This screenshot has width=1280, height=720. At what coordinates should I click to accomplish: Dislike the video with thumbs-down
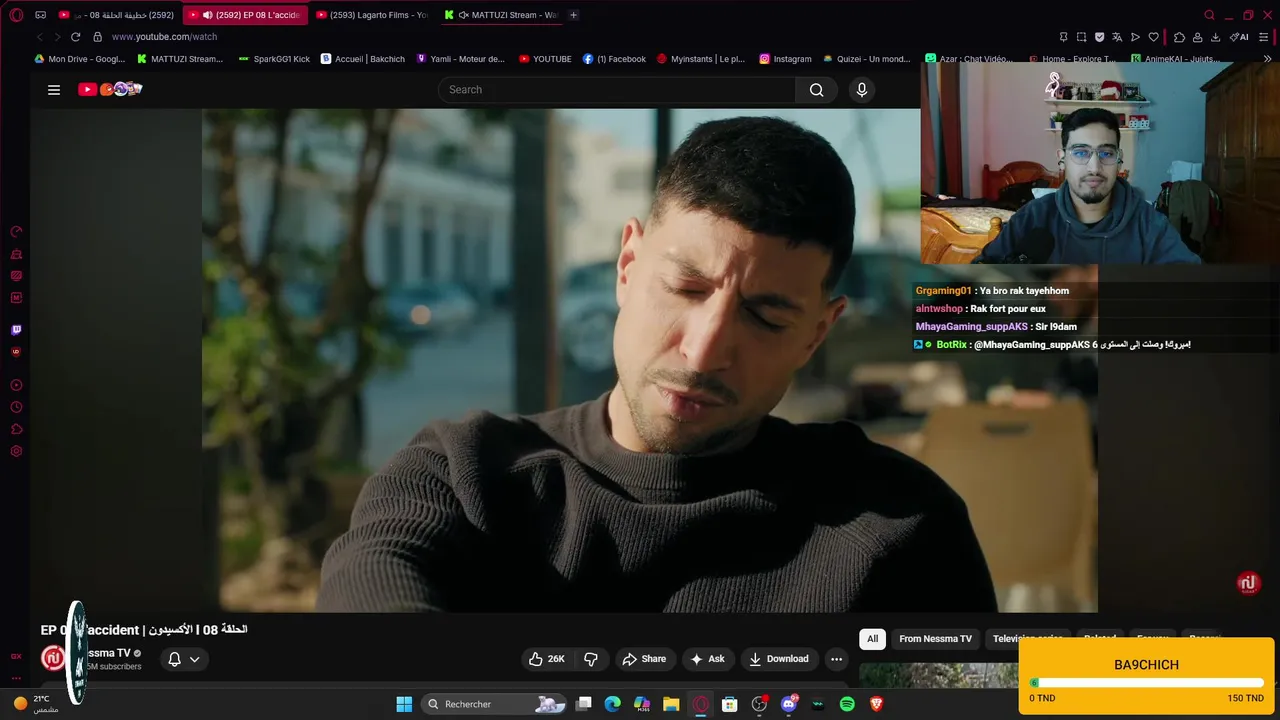click(591, 659)
